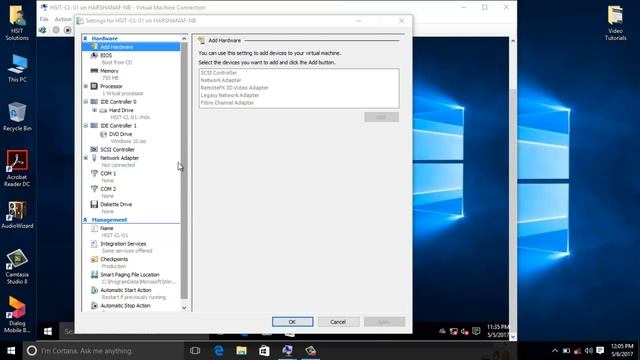Click Smart Paging File Location icon

coord(94,275)
